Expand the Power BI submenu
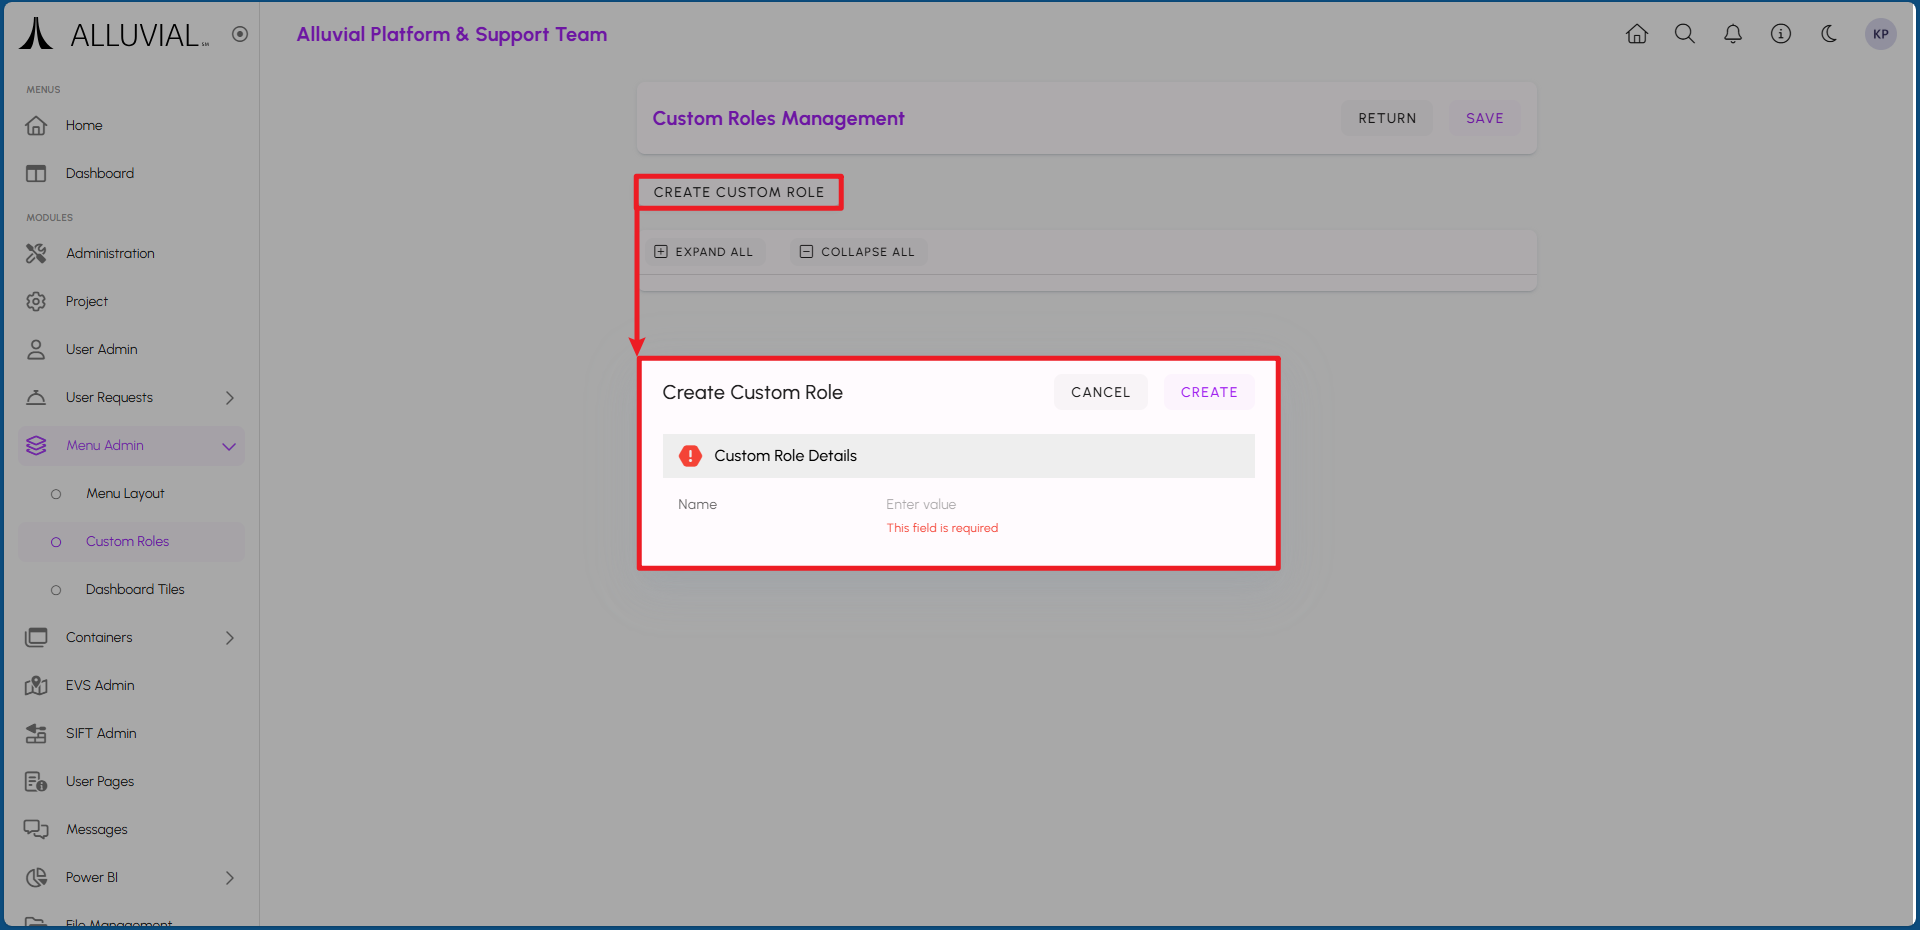1920x930 pixels. [229, 878]
